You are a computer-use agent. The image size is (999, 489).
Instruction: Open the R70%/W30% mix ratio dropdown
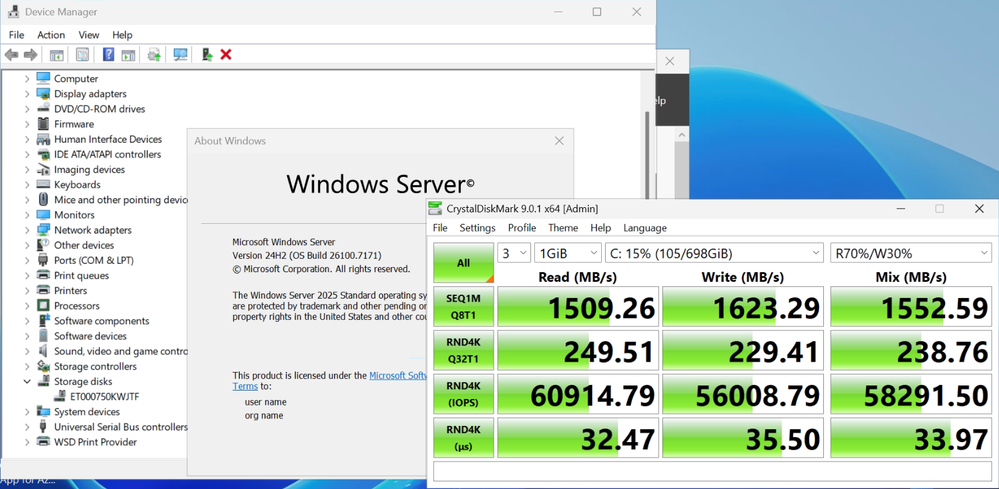pos(910,253)
